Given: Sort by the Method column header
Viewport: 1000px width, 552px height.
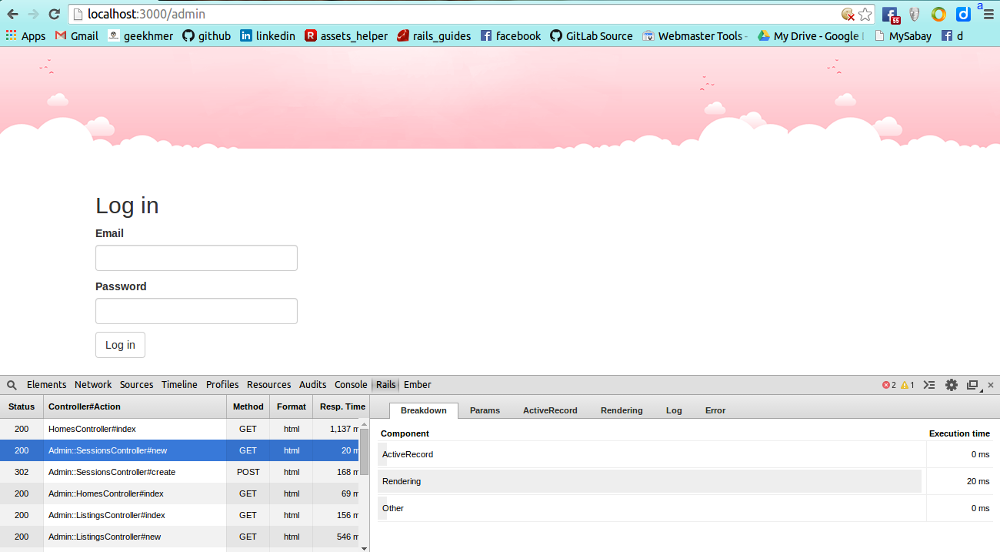Looking at the screenshot, I should point(248,407).
